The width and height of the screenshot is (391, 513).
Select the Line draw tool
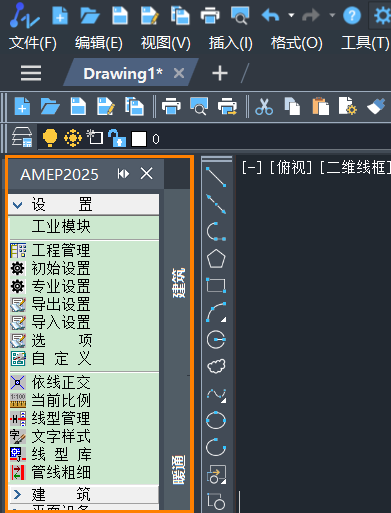point(216,177)
